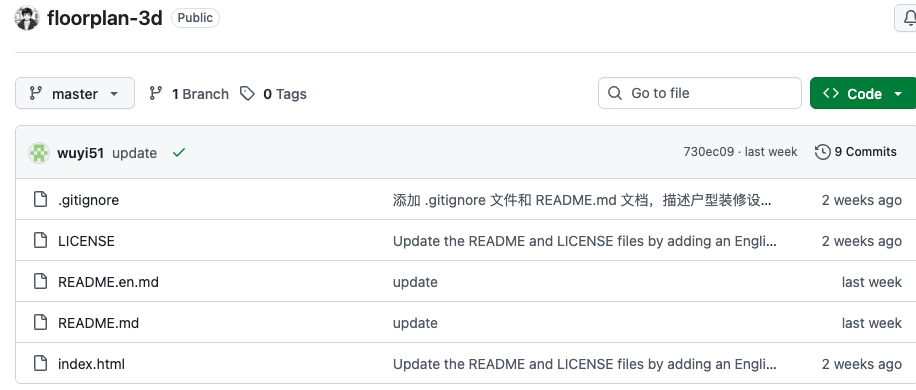916x390 pixels.
Task: Open commit hash 730ec09
Action: [x=709, y=152]
